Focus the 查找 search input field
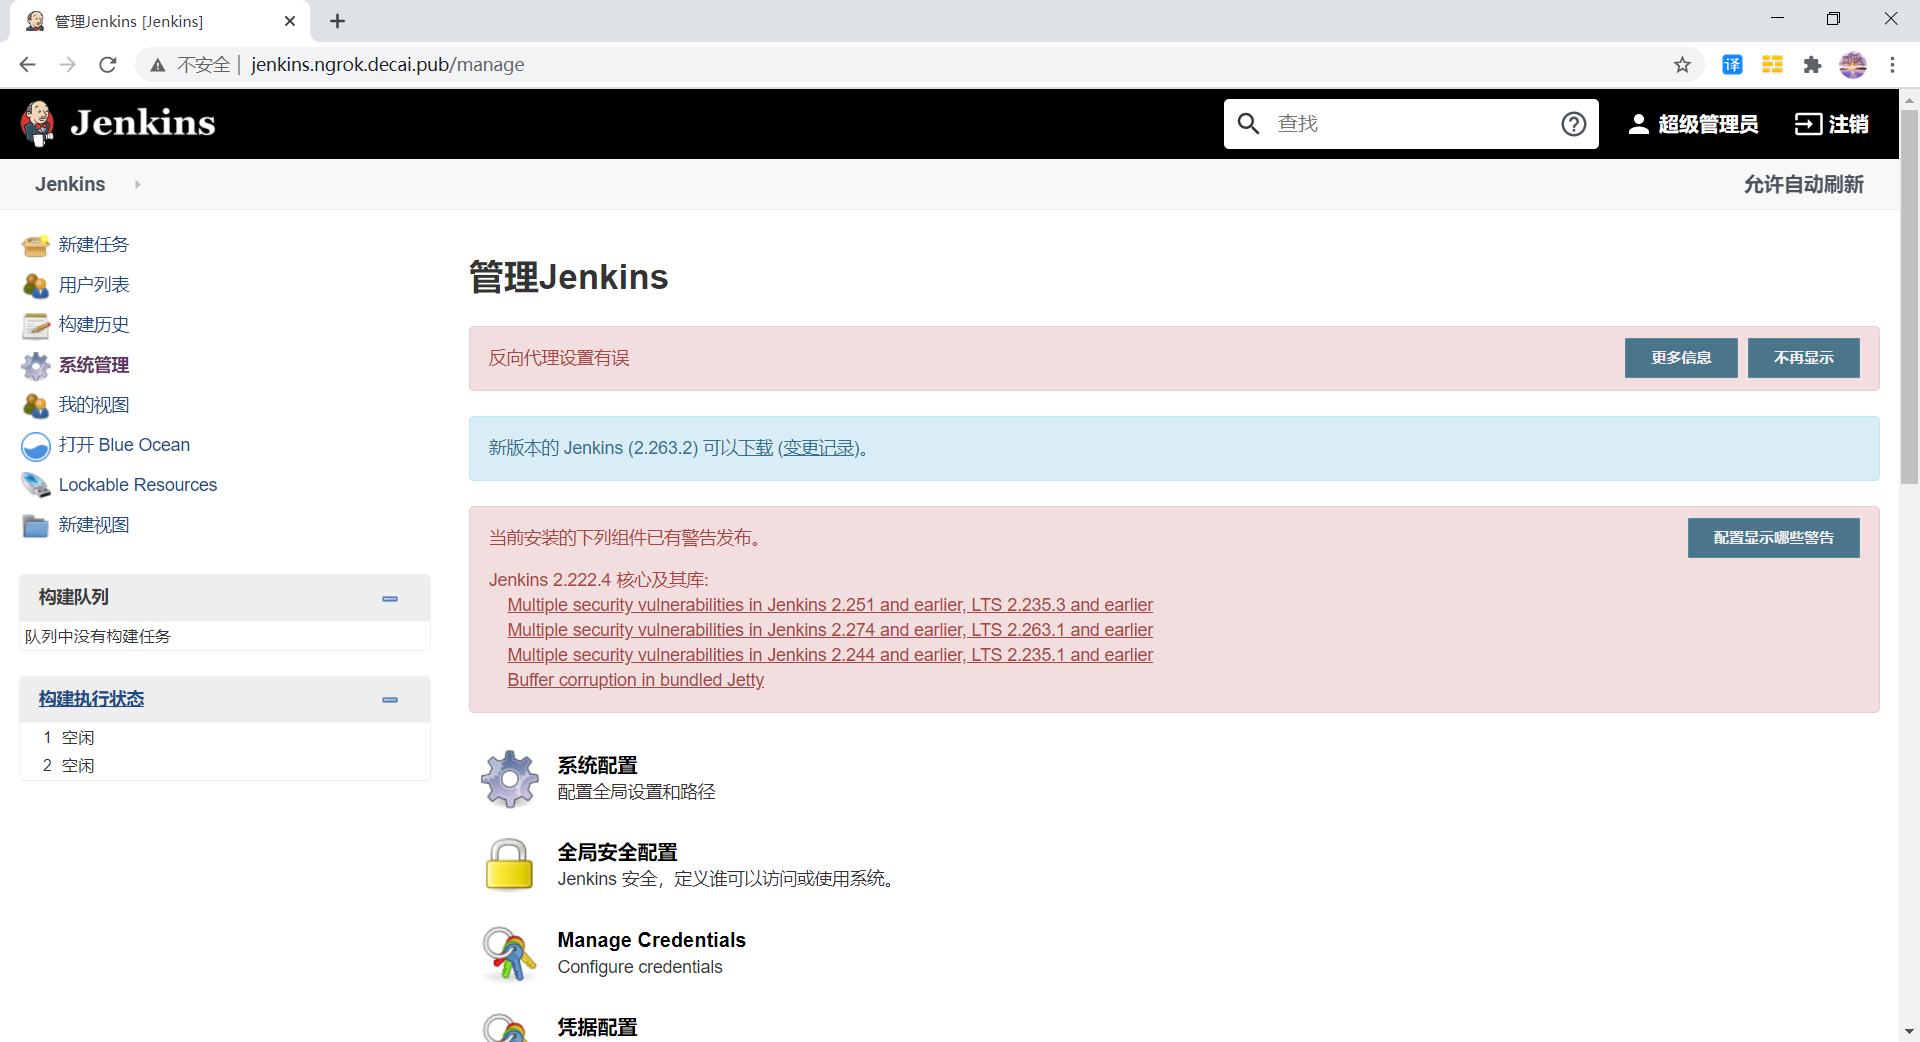 1411,124
